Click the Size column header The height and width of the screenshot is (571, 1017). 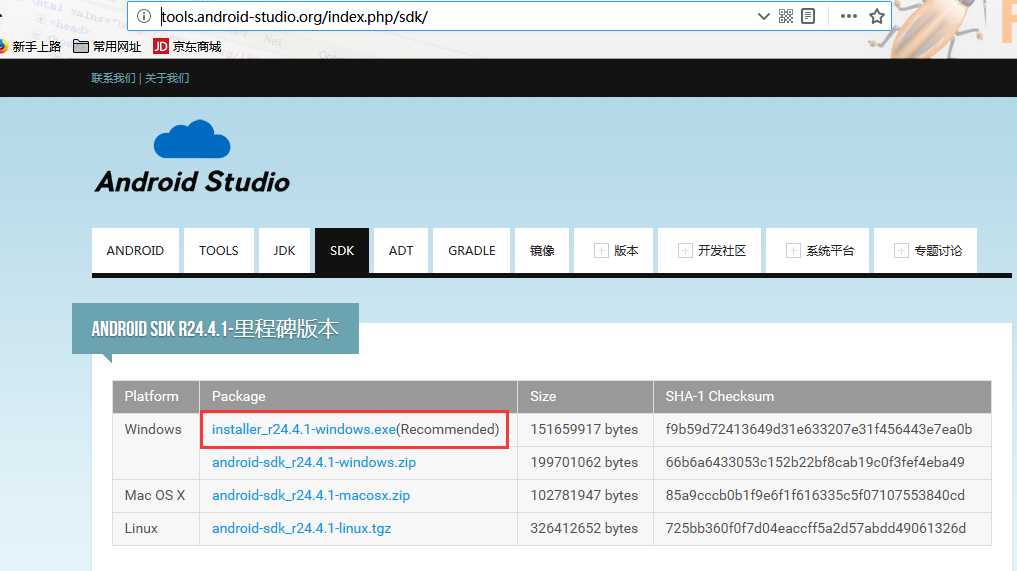(x=585, y=396)
